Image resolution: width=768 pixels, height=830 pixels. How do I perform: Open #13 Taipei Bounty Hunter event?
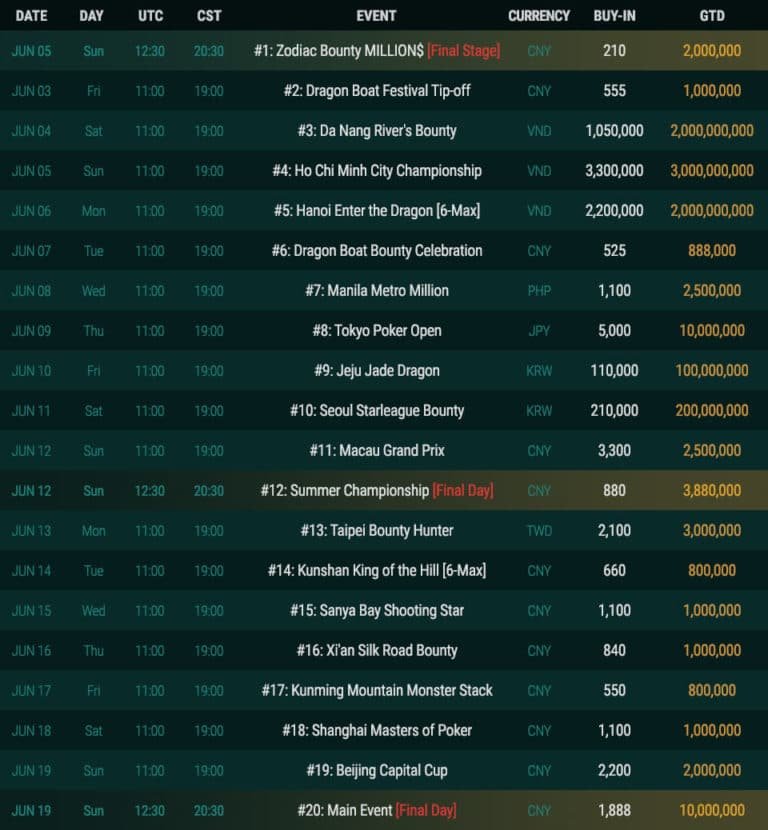coord(376,530)
